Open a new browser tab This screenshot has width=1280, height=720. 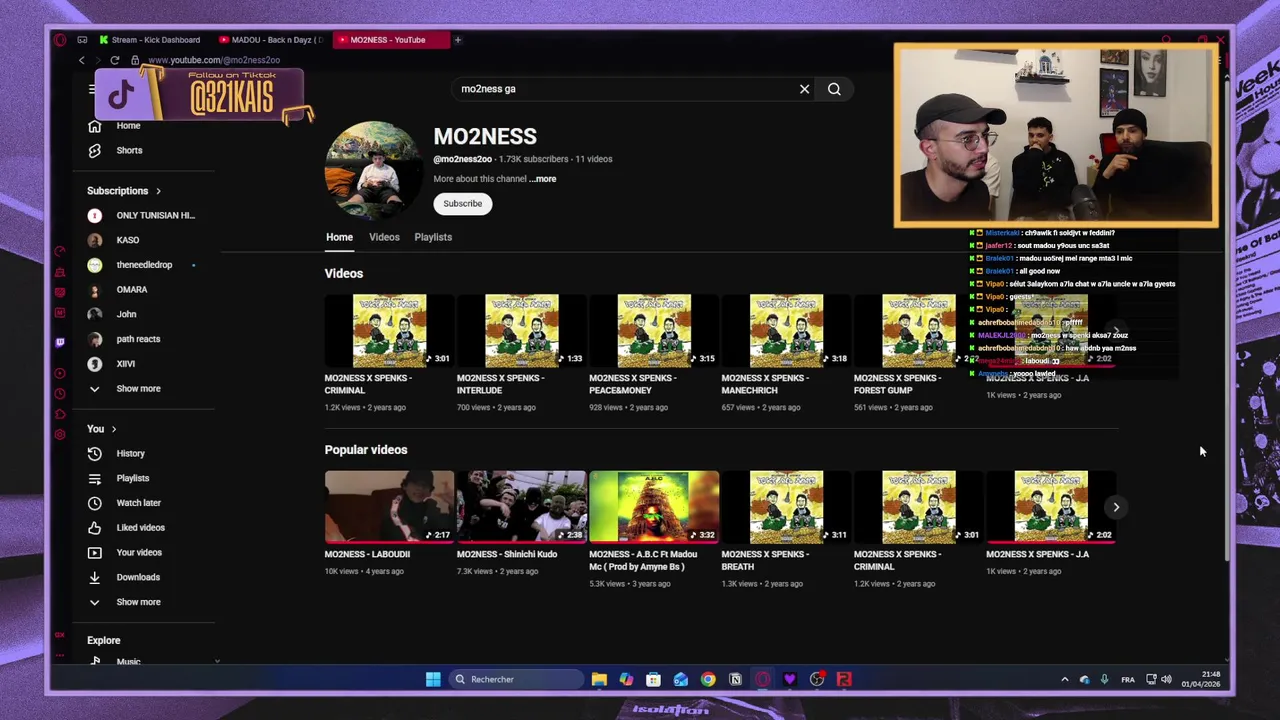[457, 40]
